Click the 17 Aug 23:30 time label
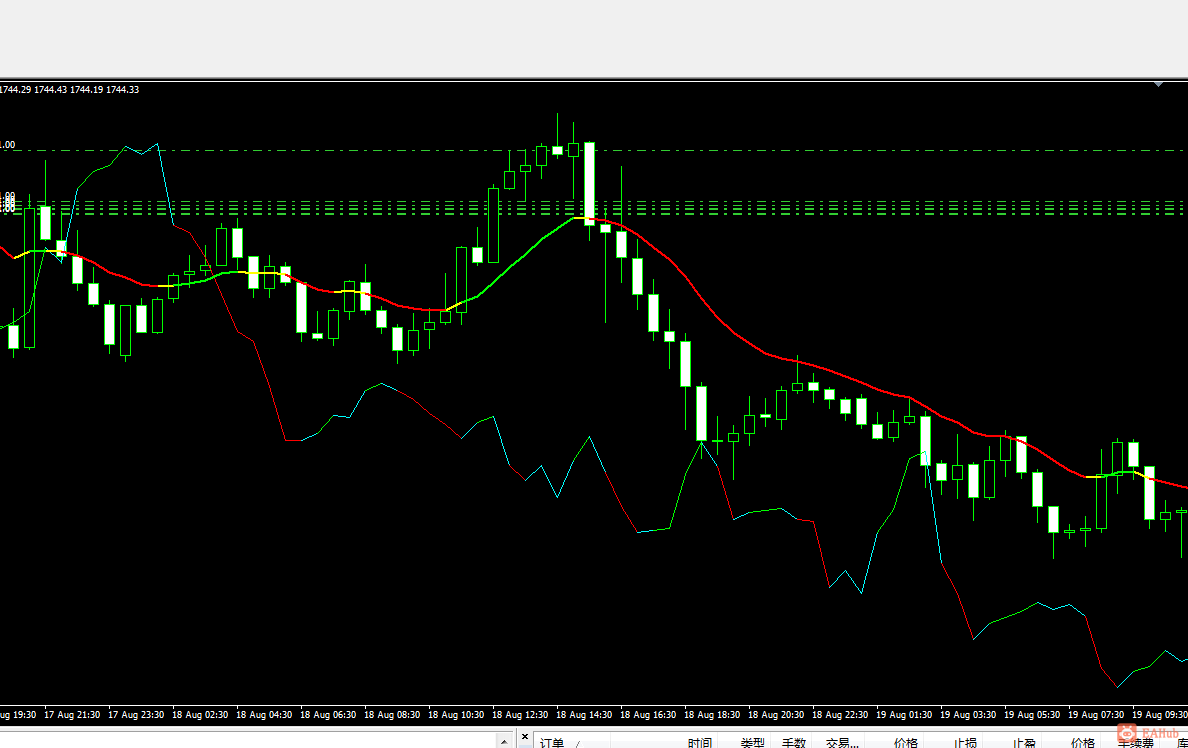1188x748 pixels. coord(136,715)
